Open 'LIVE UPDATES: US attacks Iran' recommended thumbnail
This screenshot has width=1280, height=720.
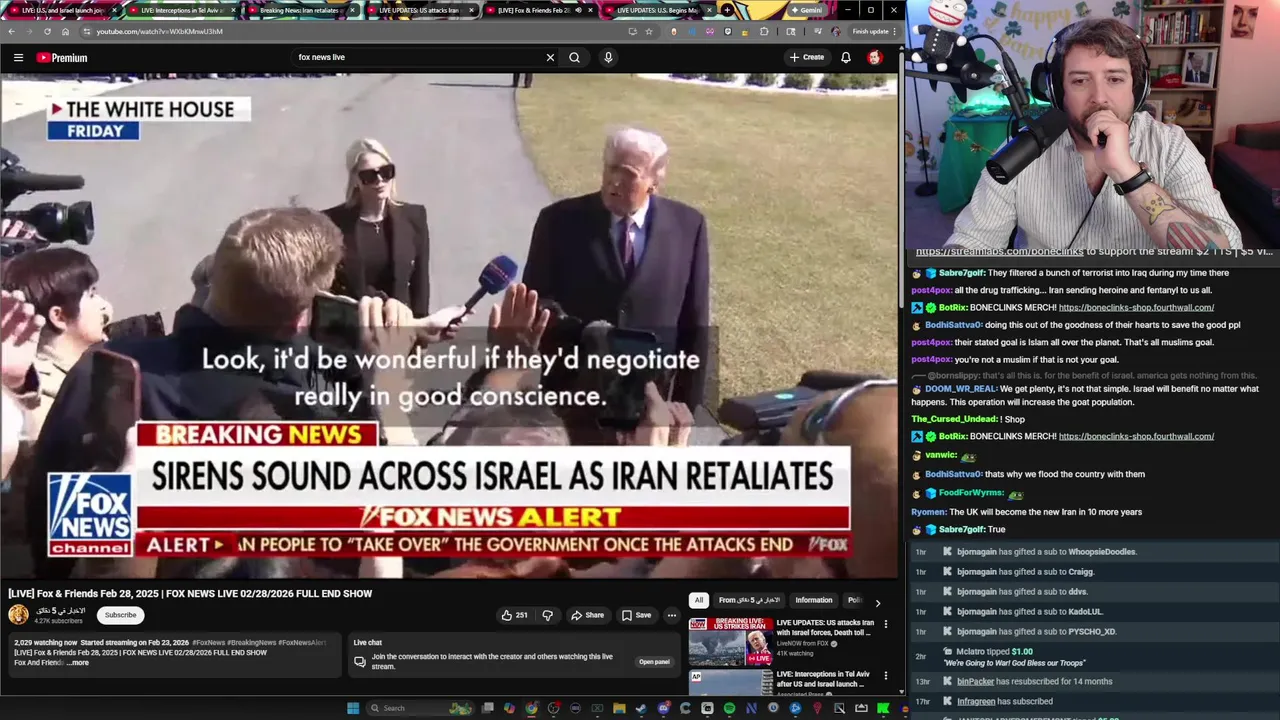[731, 641]
